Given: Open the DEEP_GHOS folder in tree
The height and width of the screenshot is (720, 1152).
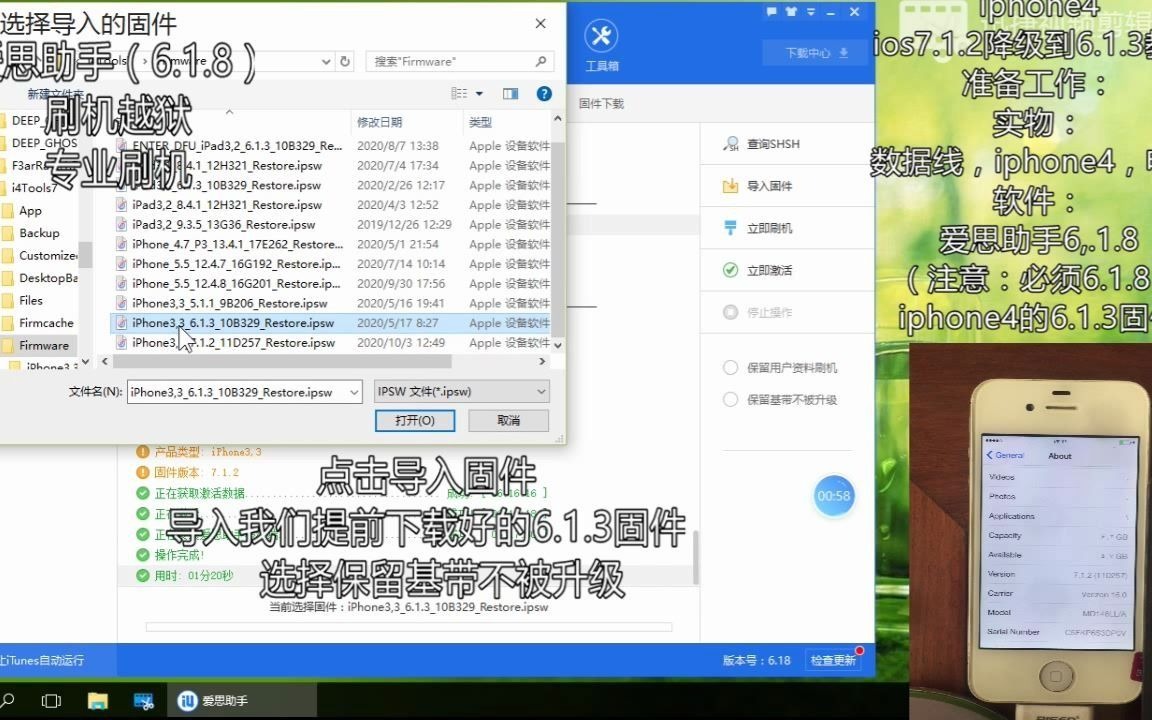Looking at the screenshot, I should (44, 143).
